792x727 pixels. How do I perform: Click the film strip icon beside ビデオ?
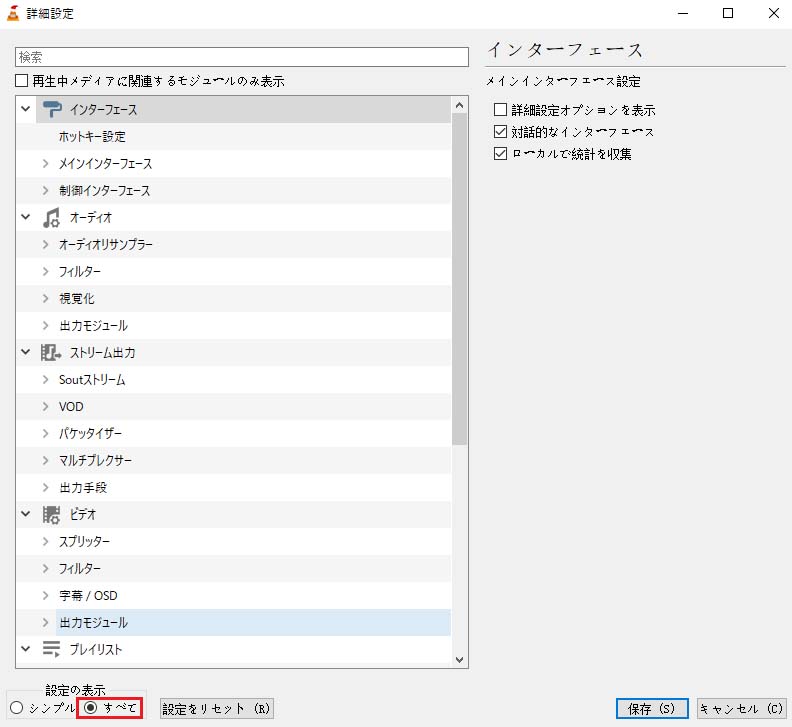tap(51, 514)
